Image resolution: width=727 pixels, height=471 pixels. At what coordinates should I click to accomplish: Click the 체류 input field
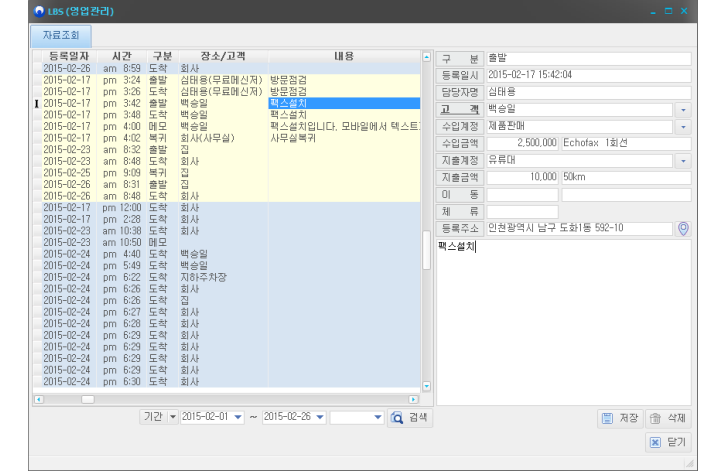(523, 212)
